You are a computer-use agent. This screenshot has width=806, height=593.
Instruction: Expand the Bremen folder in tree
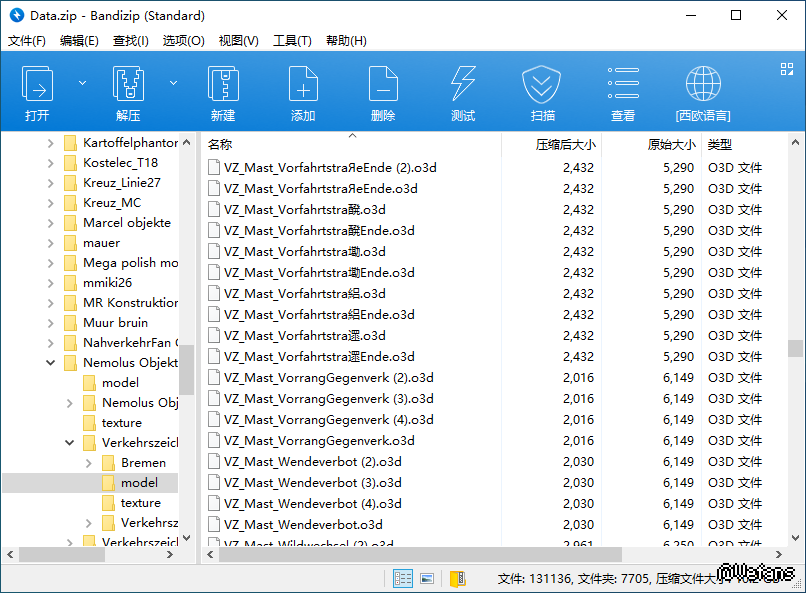click(x=89, y=463)
